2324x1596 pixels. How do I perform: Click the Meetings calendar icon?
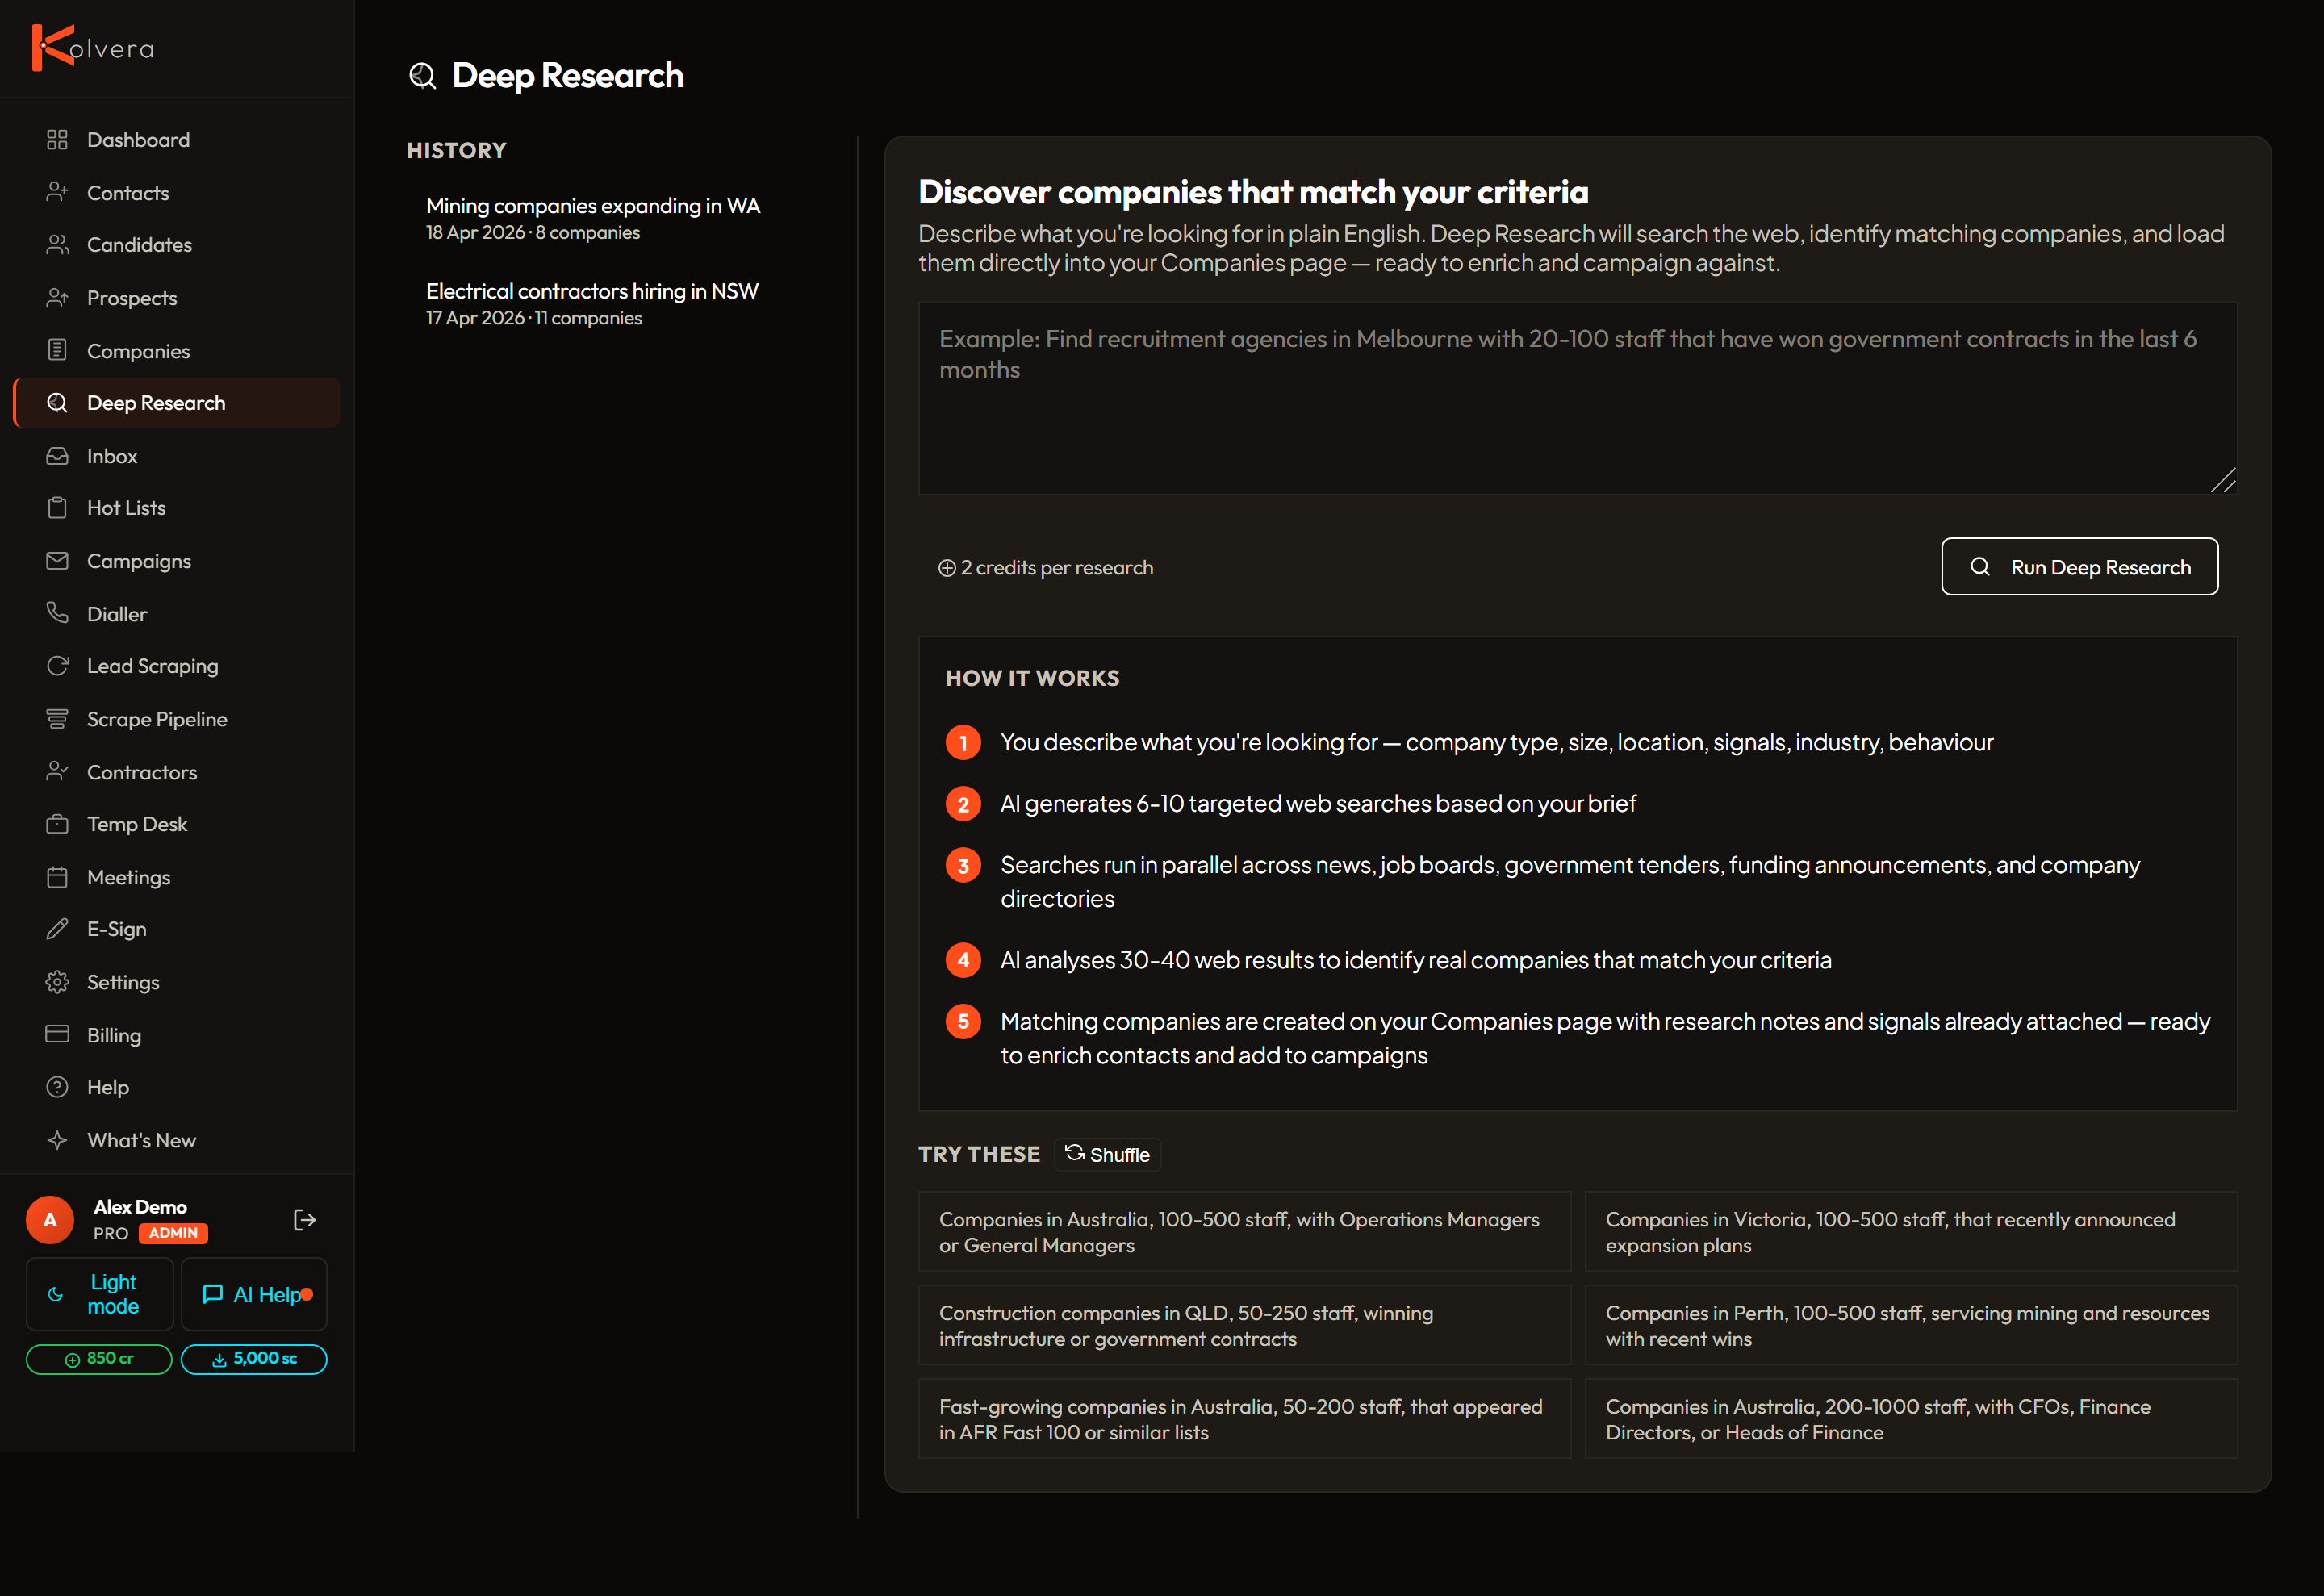click(x=57, y=877)
